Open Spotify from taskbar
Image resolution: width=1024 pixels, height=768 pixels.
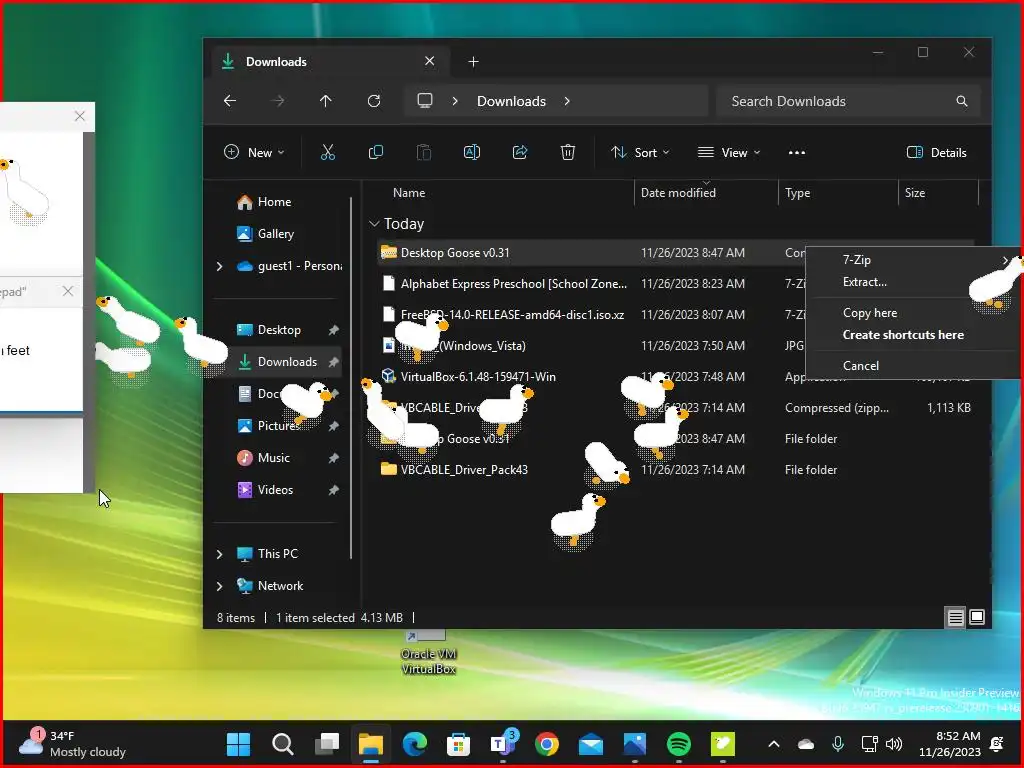[x=679, y=744]
